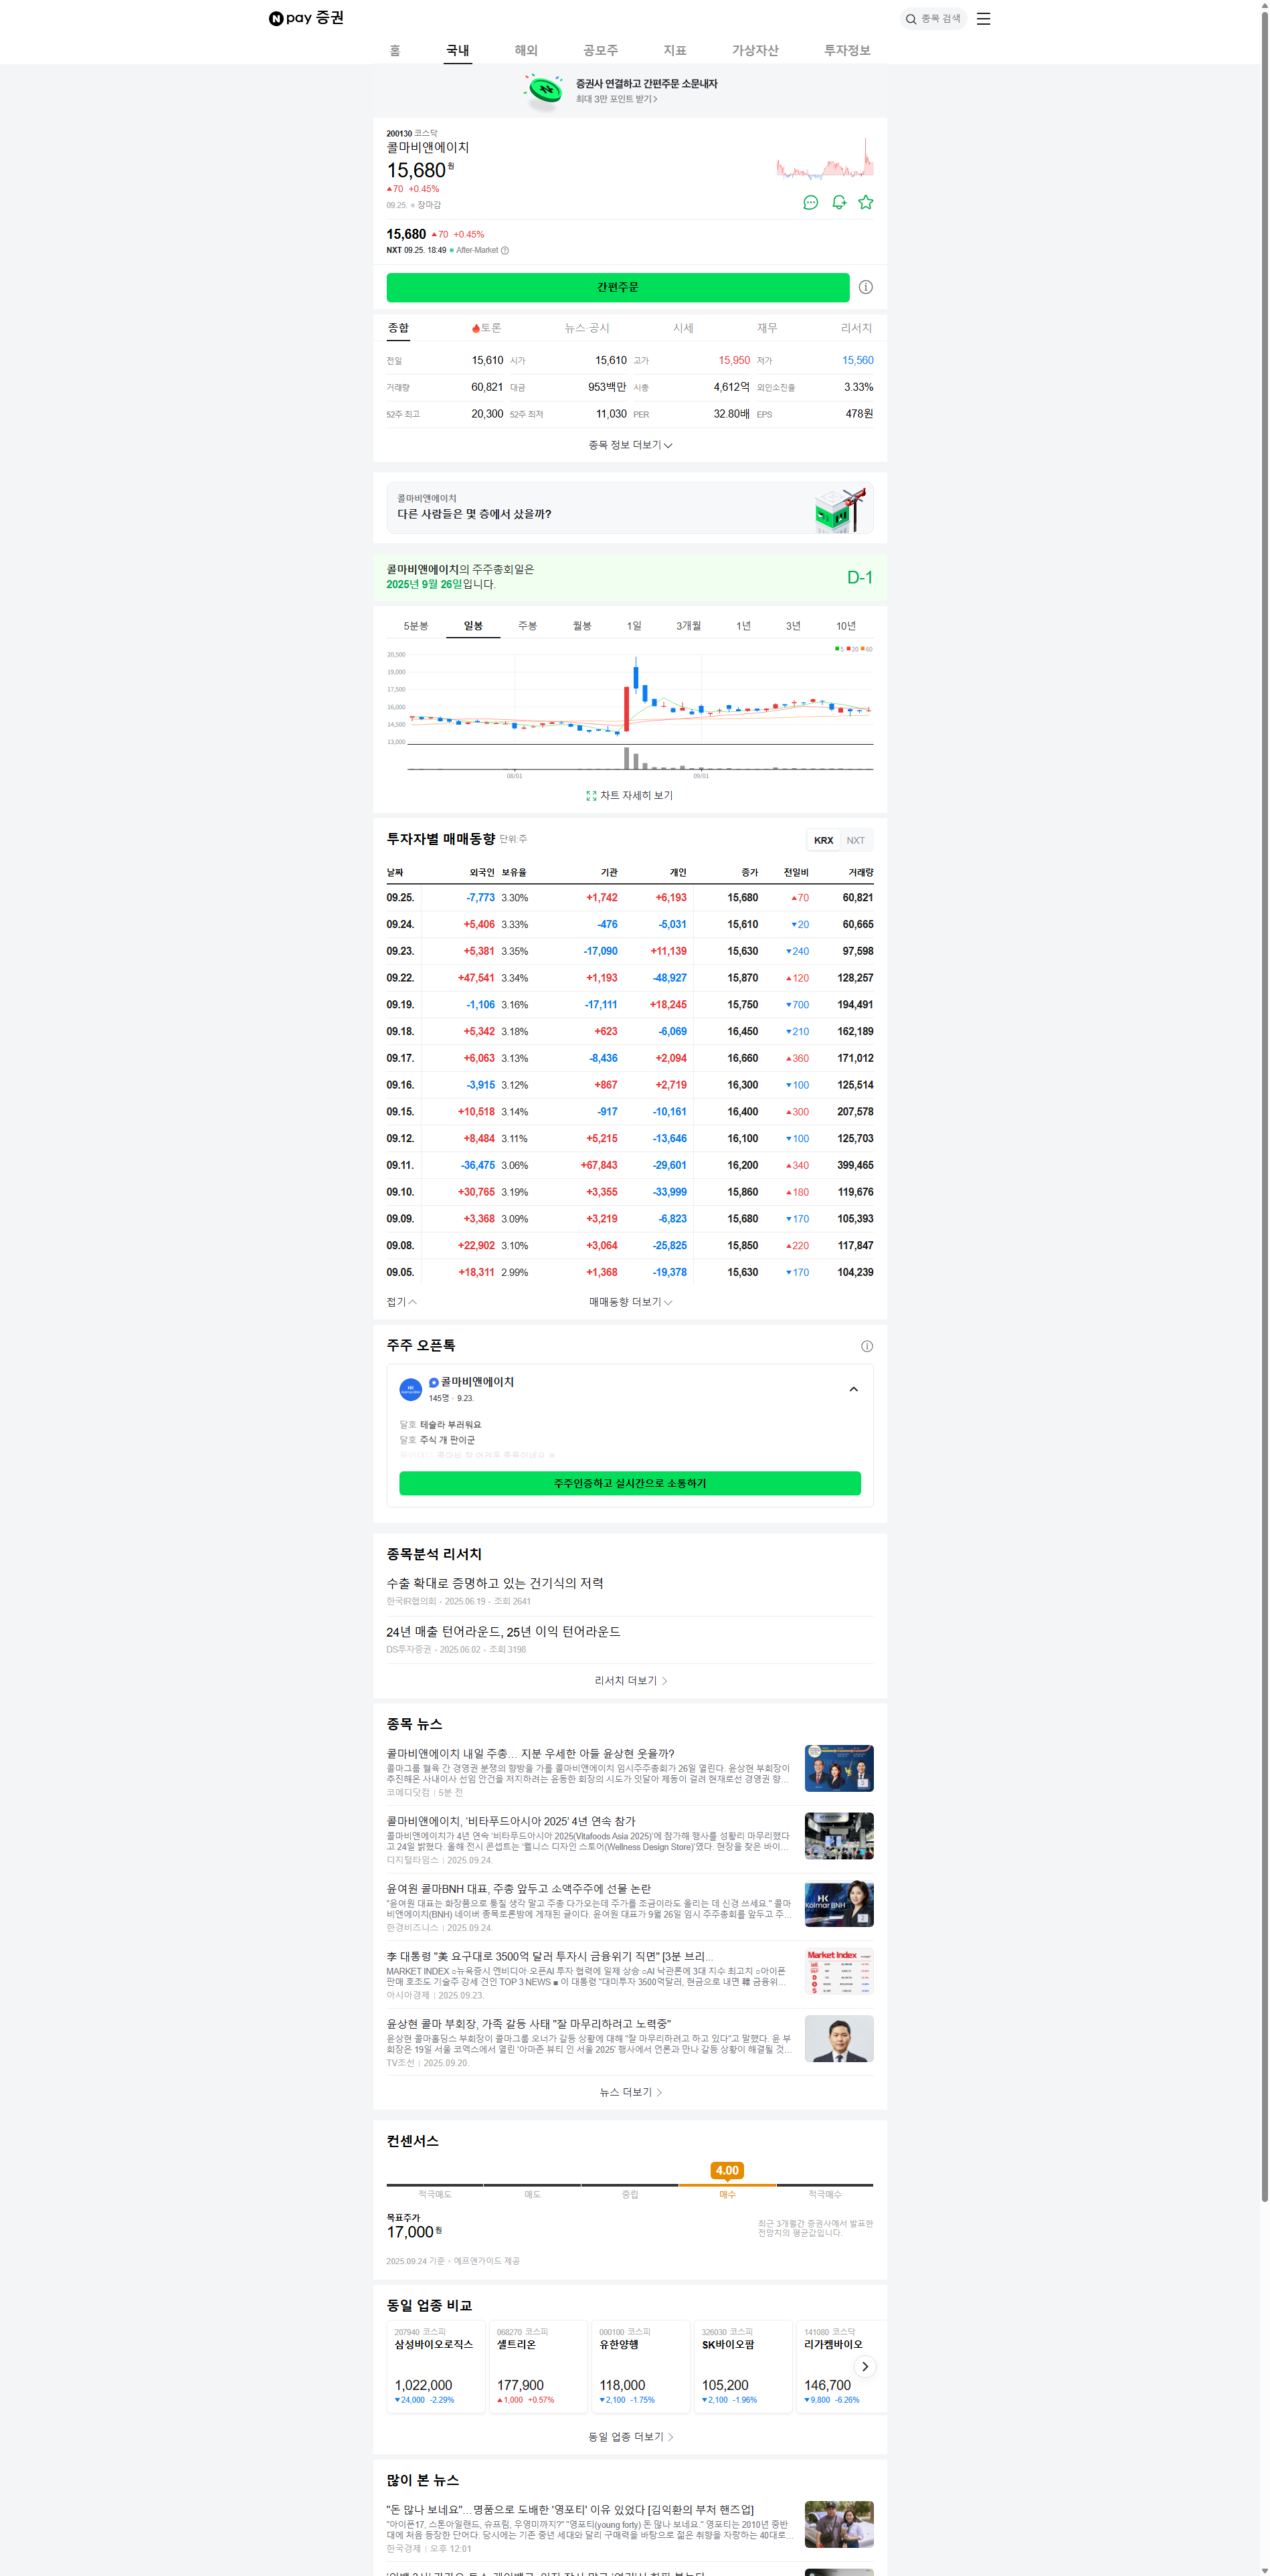Open the 공모주 tab
The image size is (1270, 2576).
[x=601, y=50]
